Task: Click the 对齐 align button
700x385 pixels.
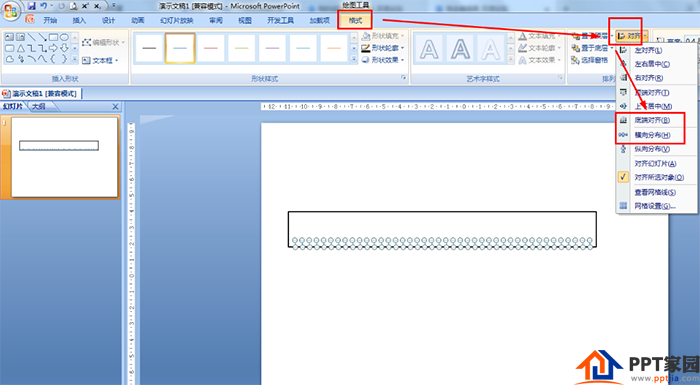Action: 632,36
